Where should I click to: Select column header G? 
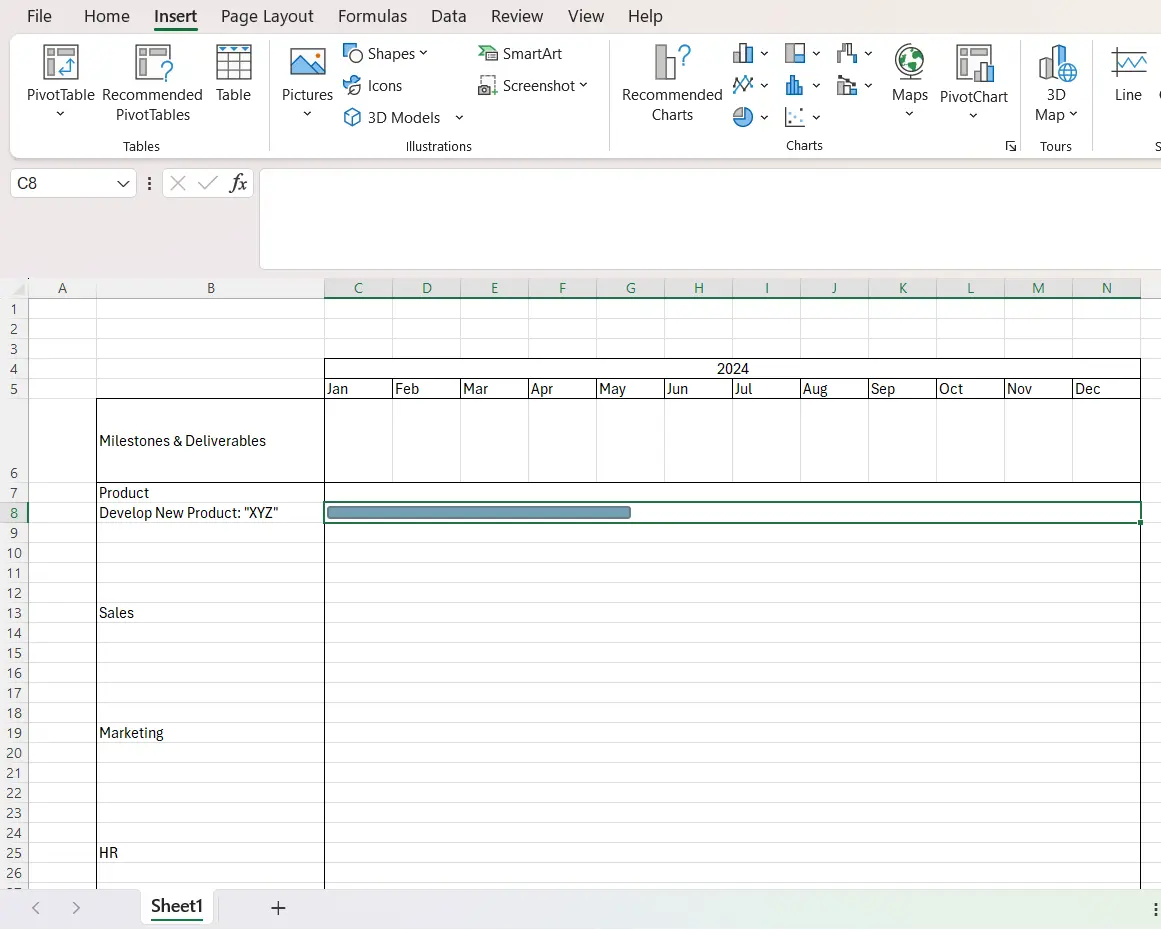coord(631,289)
